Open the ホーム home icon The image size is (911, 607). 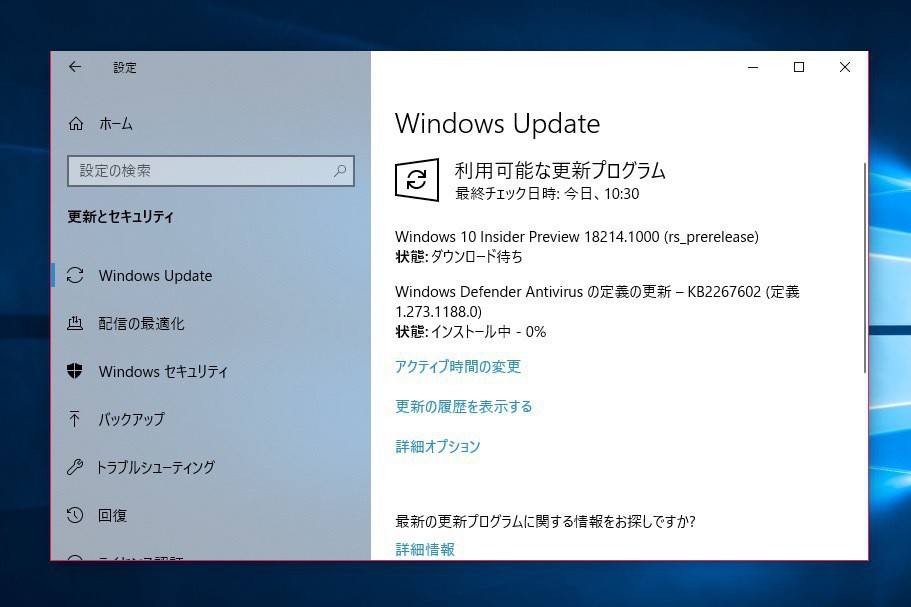coord(76,124)
